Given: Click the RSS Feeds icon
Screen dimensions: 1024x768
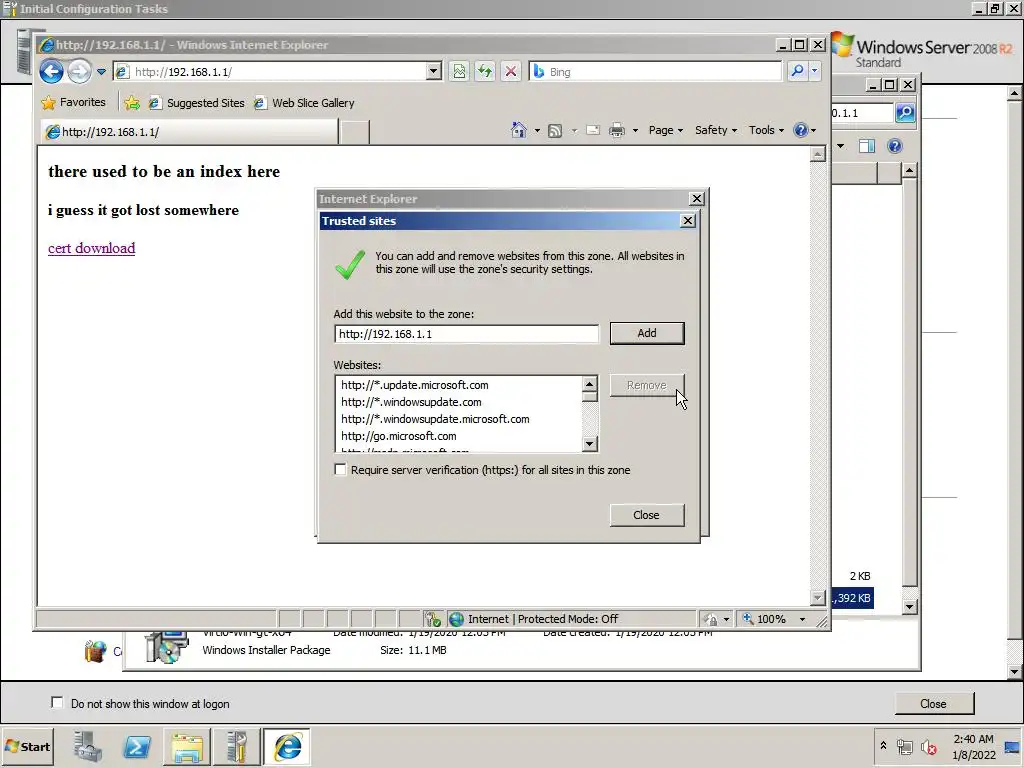Looking at the screenshot, I should (x=555, y=131).
